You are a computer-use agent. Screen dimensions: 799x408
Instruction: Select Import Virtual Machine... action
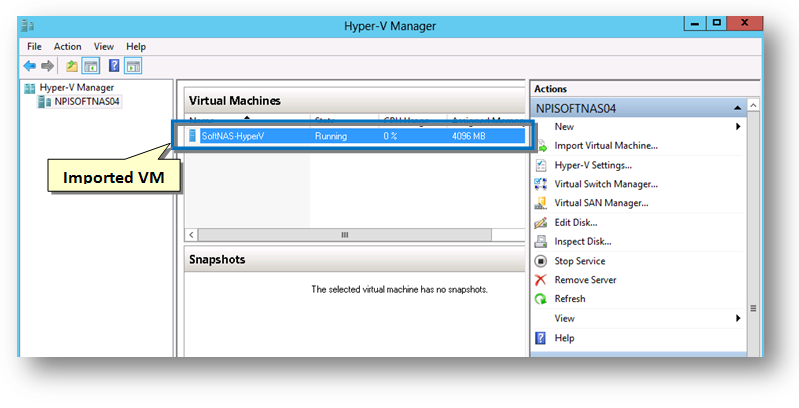(606, 146)
